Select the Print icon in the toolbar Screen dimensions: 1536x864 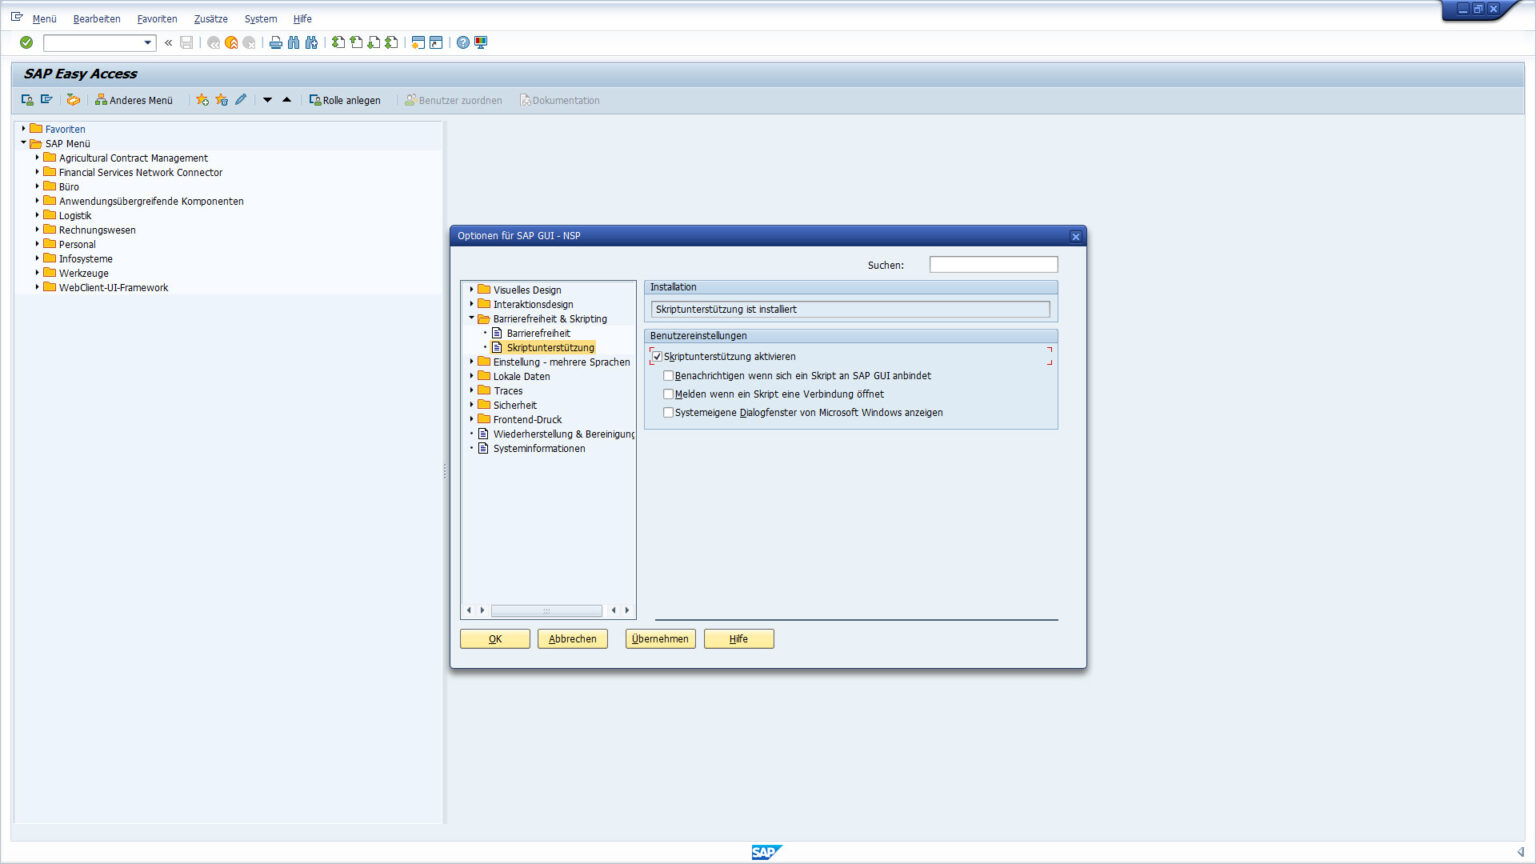275,42
